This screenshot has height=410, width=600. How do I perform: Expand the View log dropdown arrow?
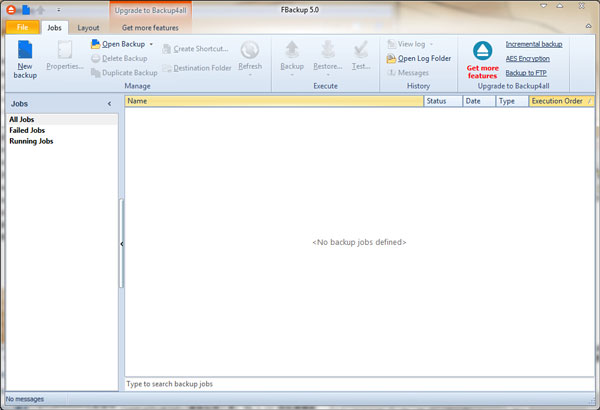(431, 44)
